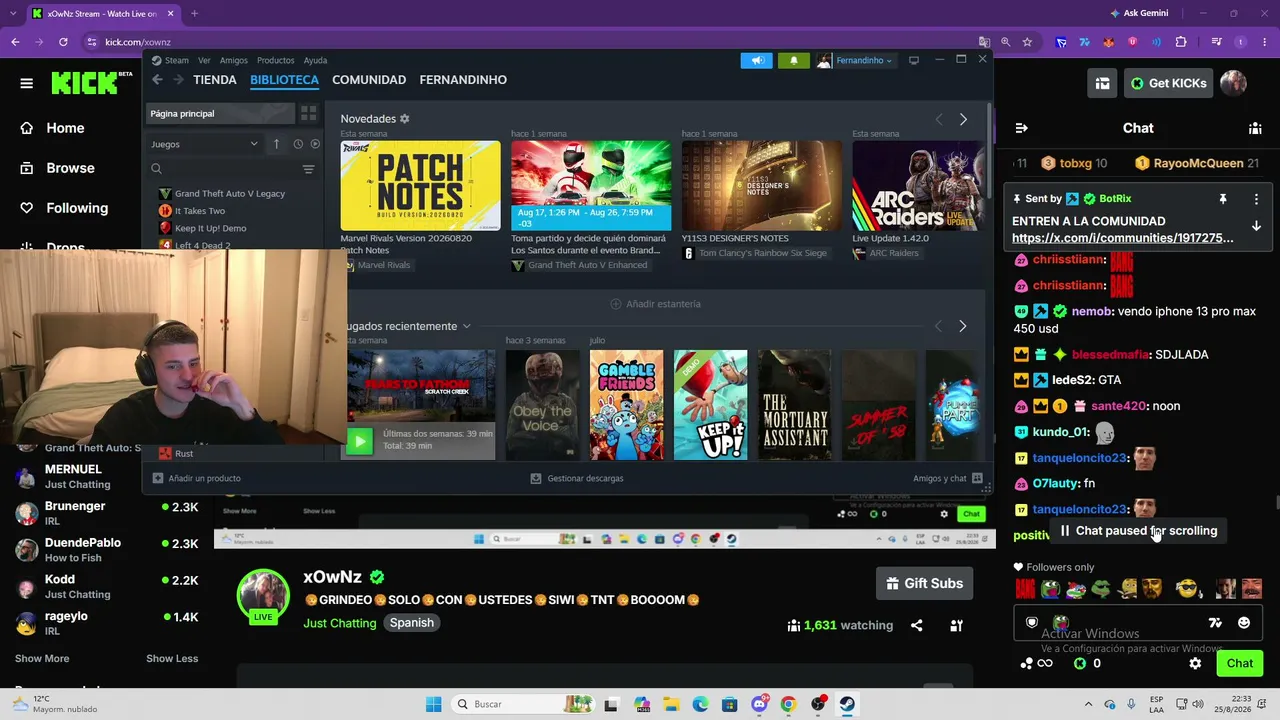
Task: Open Windows Start menu on taskbar
Action: [x=433, y=704]
